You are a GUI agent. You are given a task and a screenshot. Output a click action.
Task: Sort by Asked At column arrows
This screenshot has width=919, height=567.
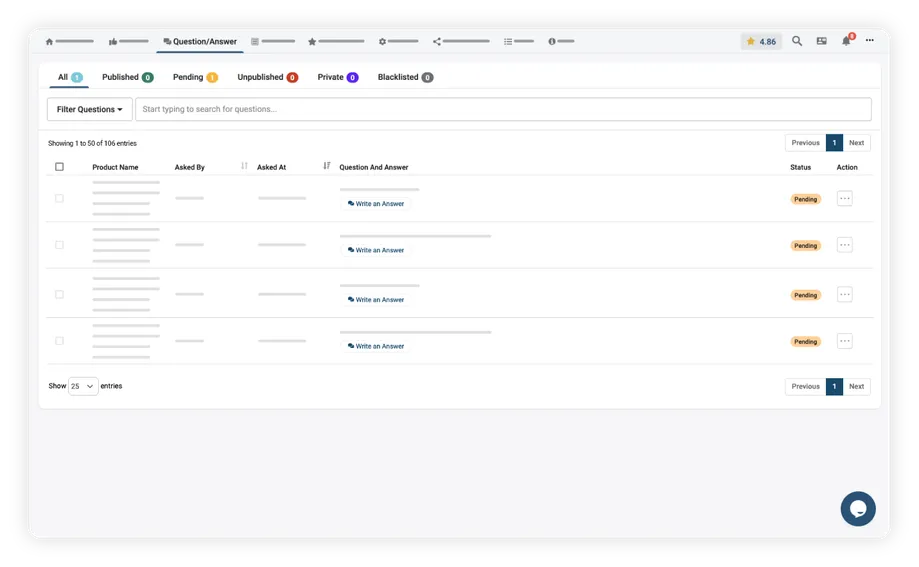pyautogui.click(x=327, y=166)
